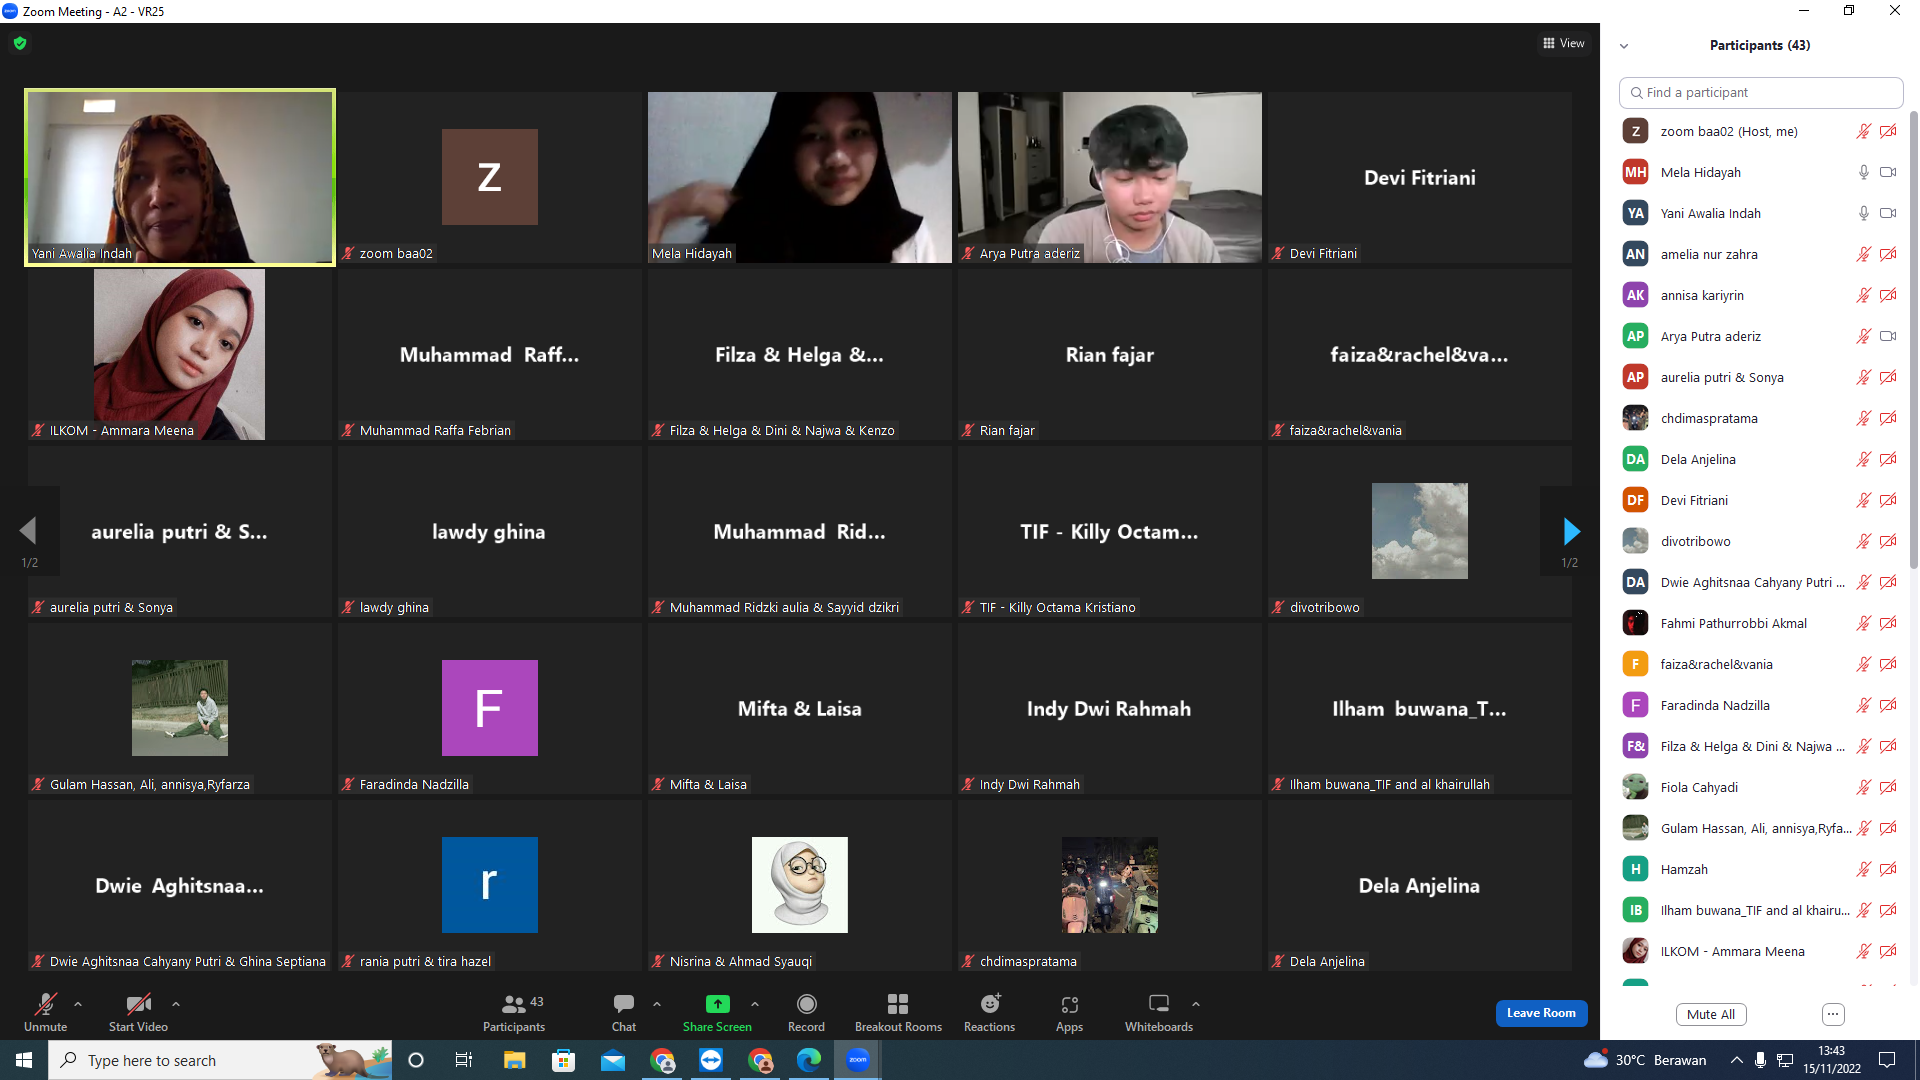Click the Leave Room button
Image resolution: width=1920 pixels, height=1080 pixels.
pyautogui.click(x=1541, y=1013)
